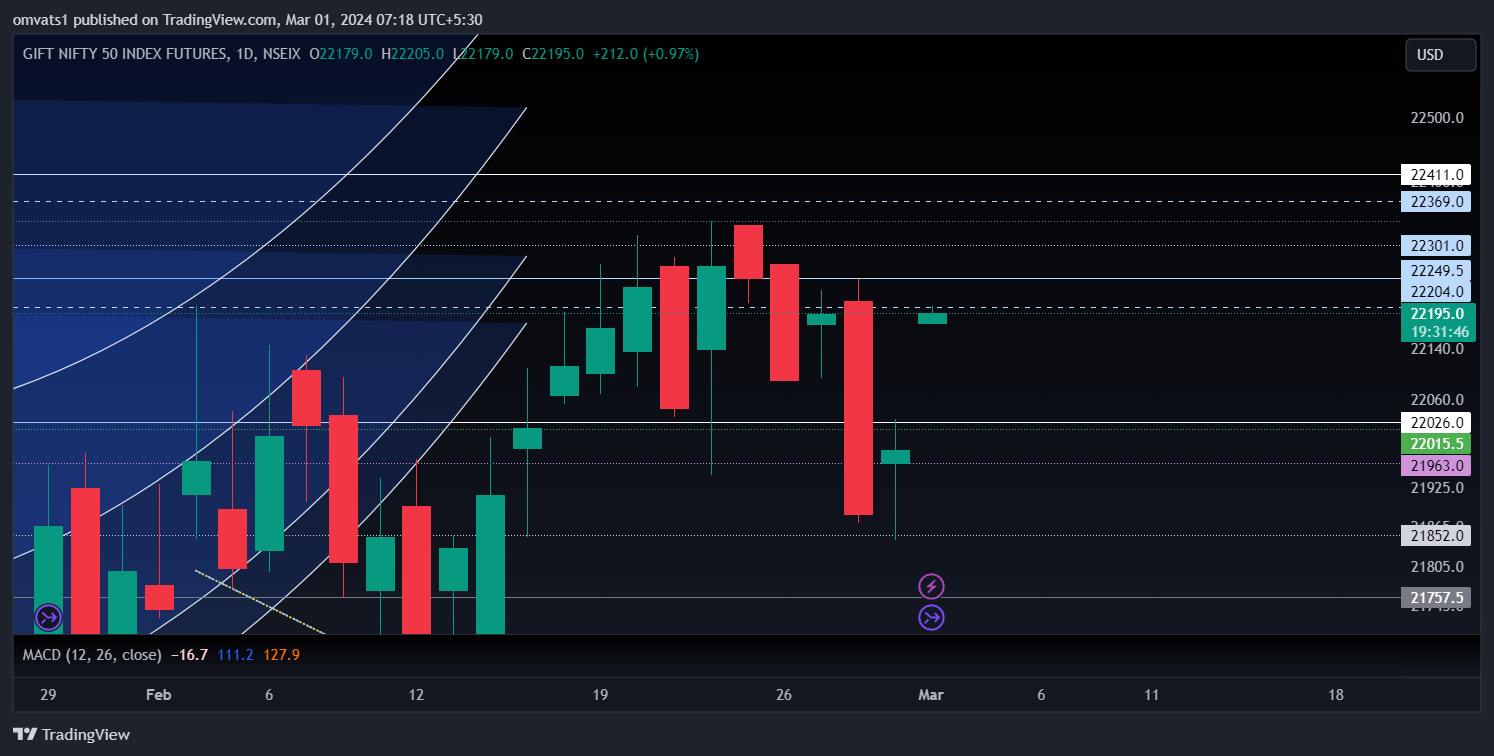Select the MACD (12, 26, close) indicator label
This screenshot has height=756, width=1494.
[x=92, y=655]
